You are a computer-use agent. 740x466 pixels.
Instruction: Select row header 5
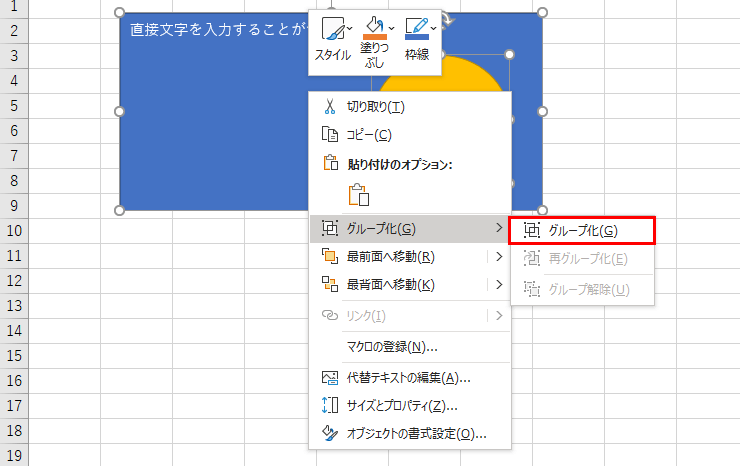point(14,106)
